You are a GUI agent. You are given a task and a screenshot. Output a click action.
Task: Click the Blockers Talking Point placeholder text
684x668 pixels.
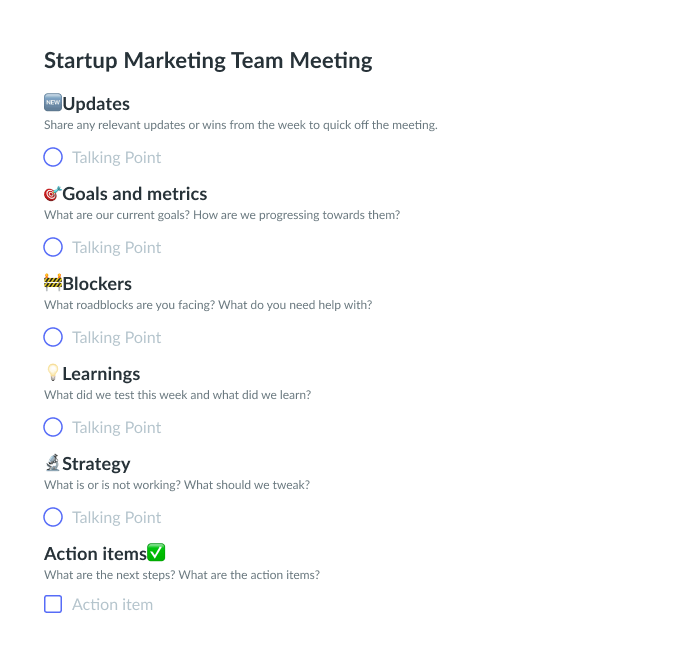116,337
